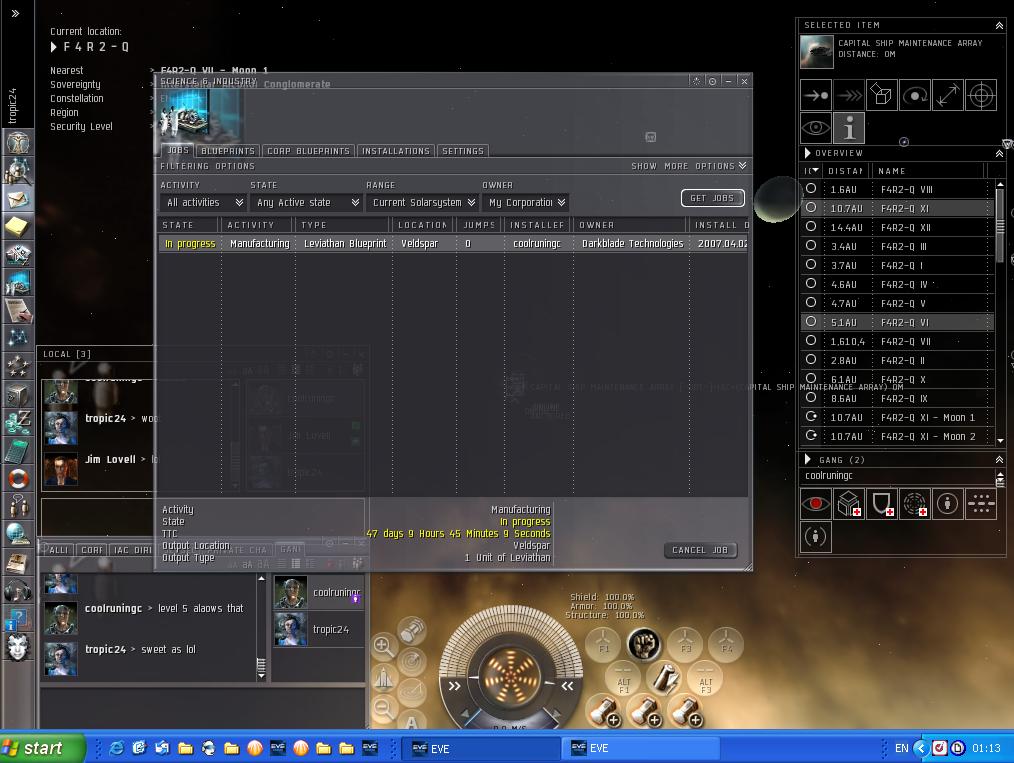The width and height of the screenshot is (1014, 763).
Task: Open Science & Industry sidebar icon
Action: pos(17,283)
